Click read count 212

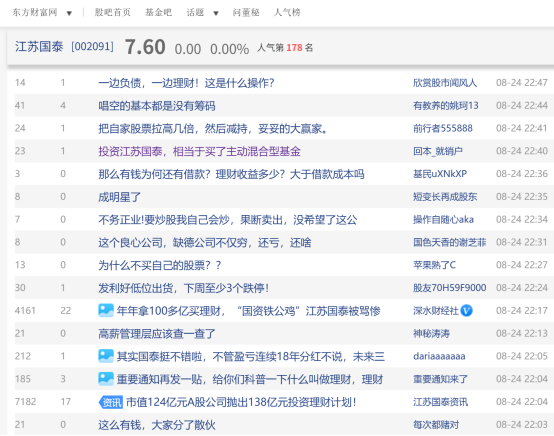(x=23, y=356)
